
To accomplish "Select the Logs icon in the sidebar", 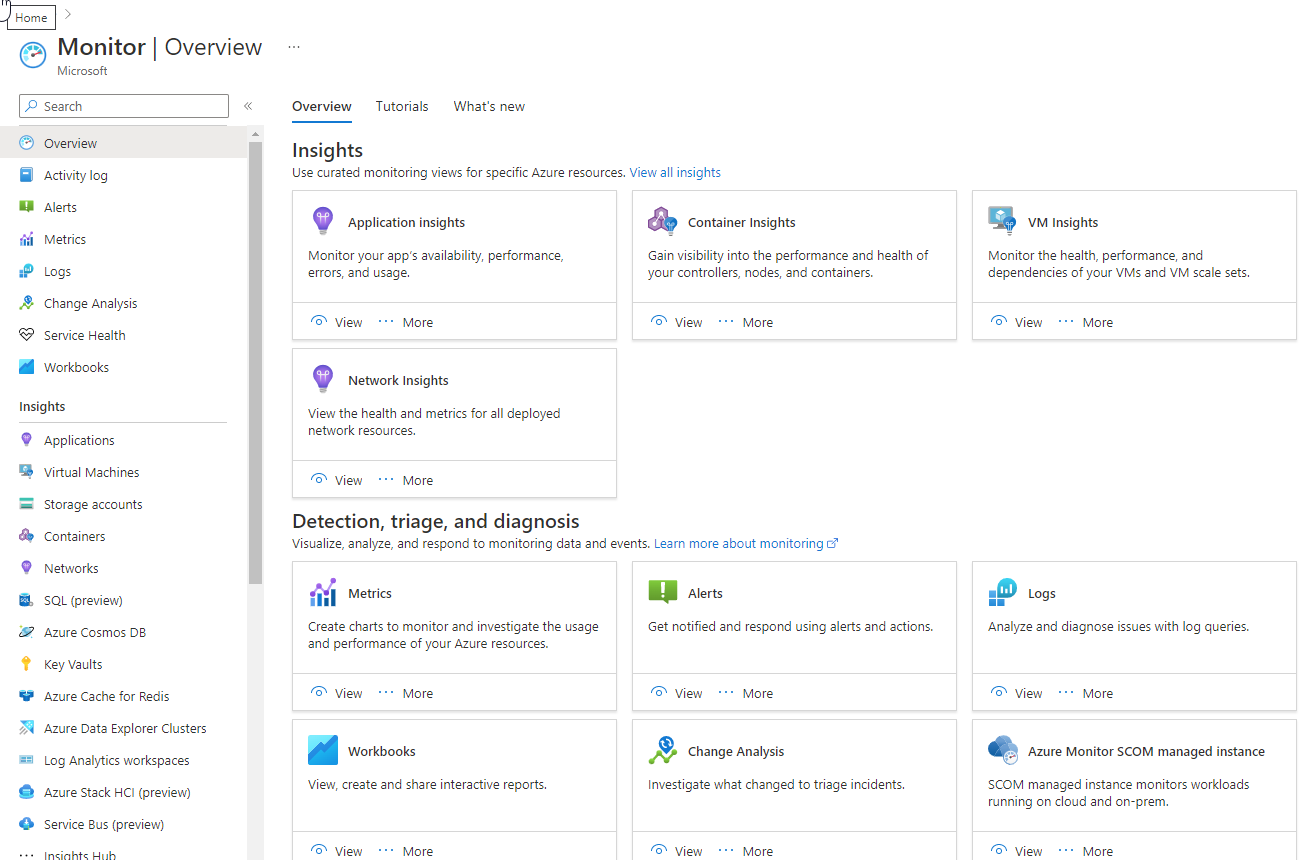I will point(24,270).
